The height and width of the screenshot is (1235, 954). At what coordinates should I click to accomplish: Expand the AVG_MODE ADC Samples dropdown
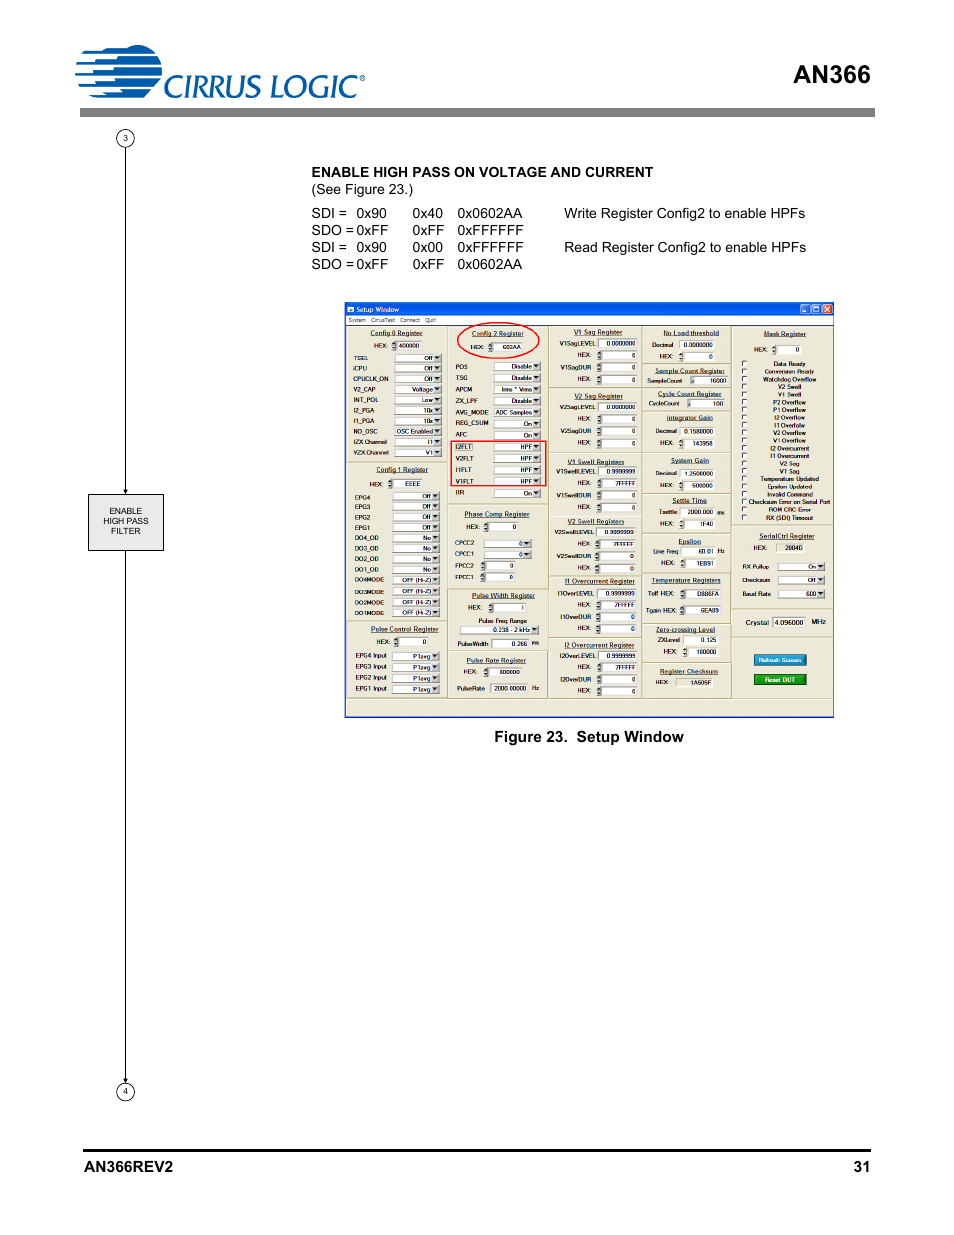pos(517,412)
